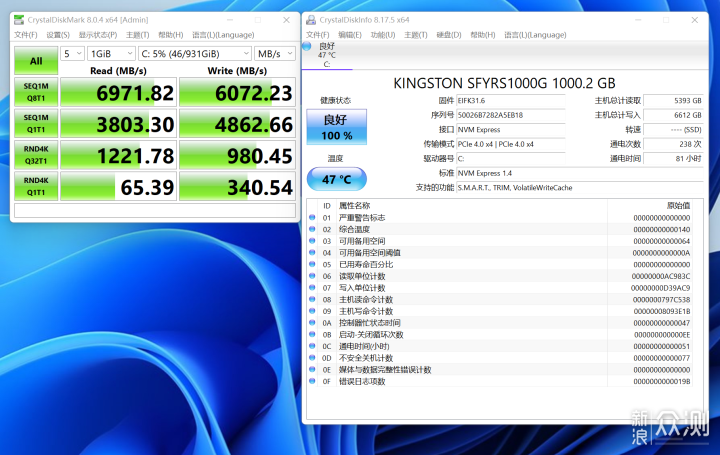Select SMART row 04 可用备用空间阈值
The width and height of the screenshot is (720, 455).
[500, 253]
